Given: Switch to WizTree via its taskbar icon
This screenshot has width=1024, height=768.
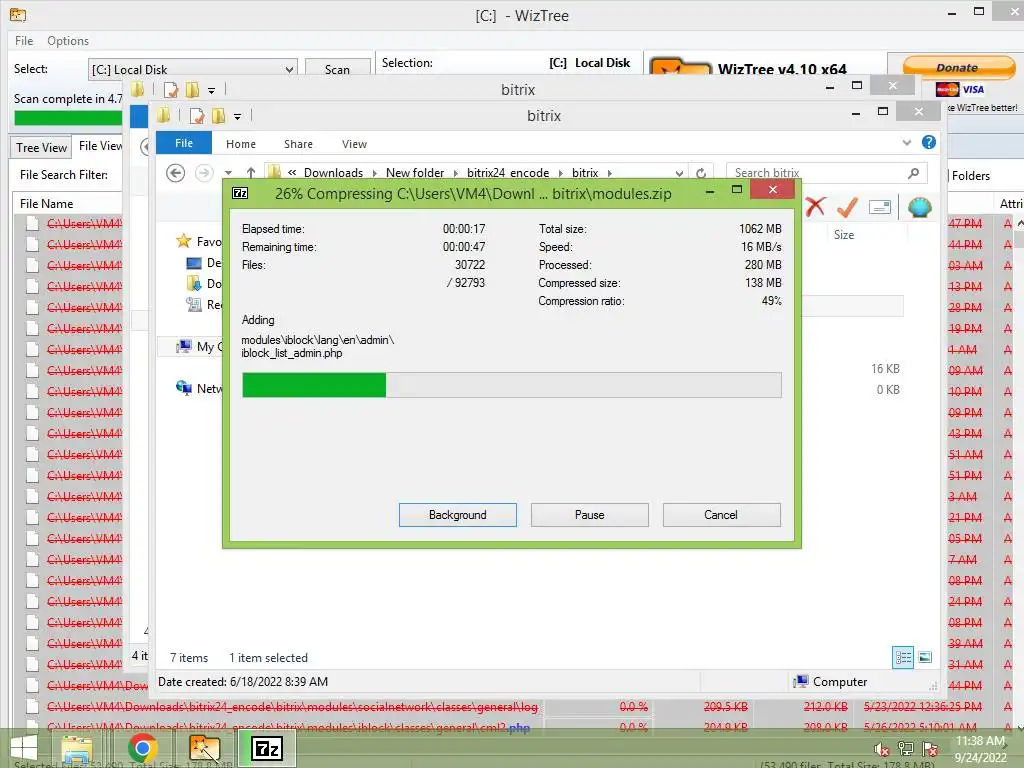Looking at the screenshot, I should click(x=204, y=749).
